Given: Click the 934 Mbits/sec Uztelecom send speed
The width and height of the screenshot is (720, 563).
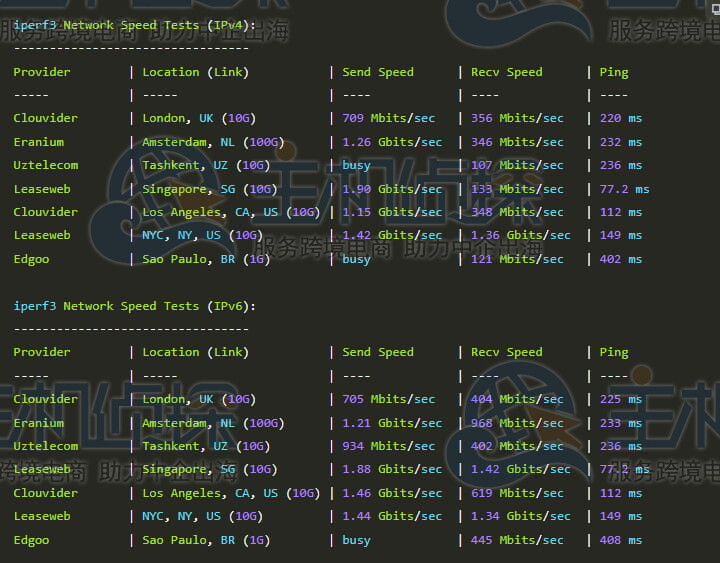Looking at the screenshot, I should 388,446.
